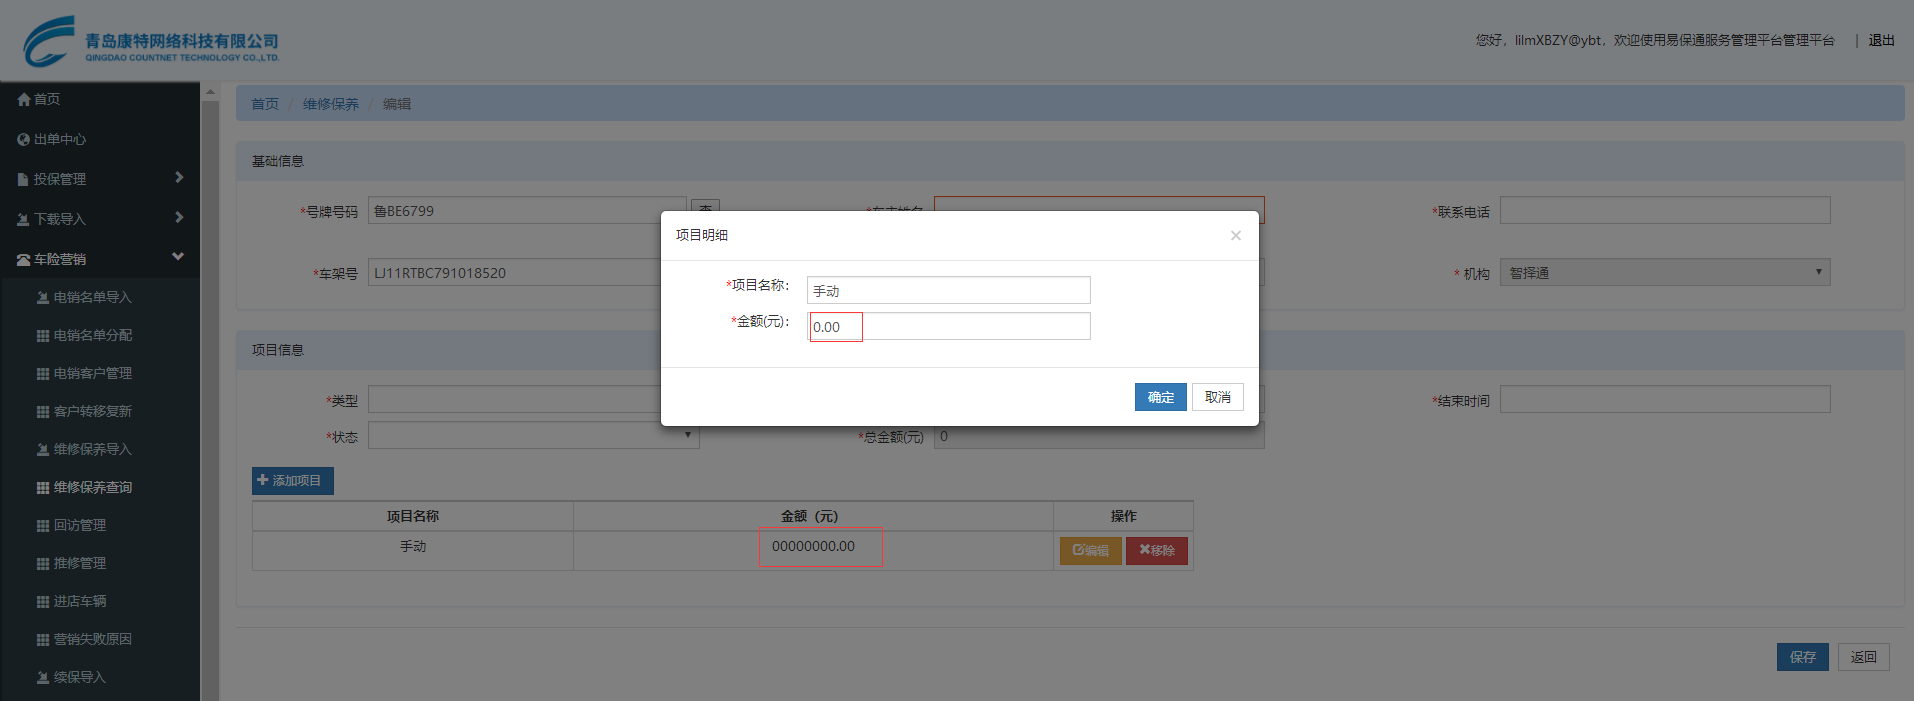This screenshot has height=701, width=1914.
Task: Open 电销客户管理 in sidebar
Action: (x=93, y=374)
